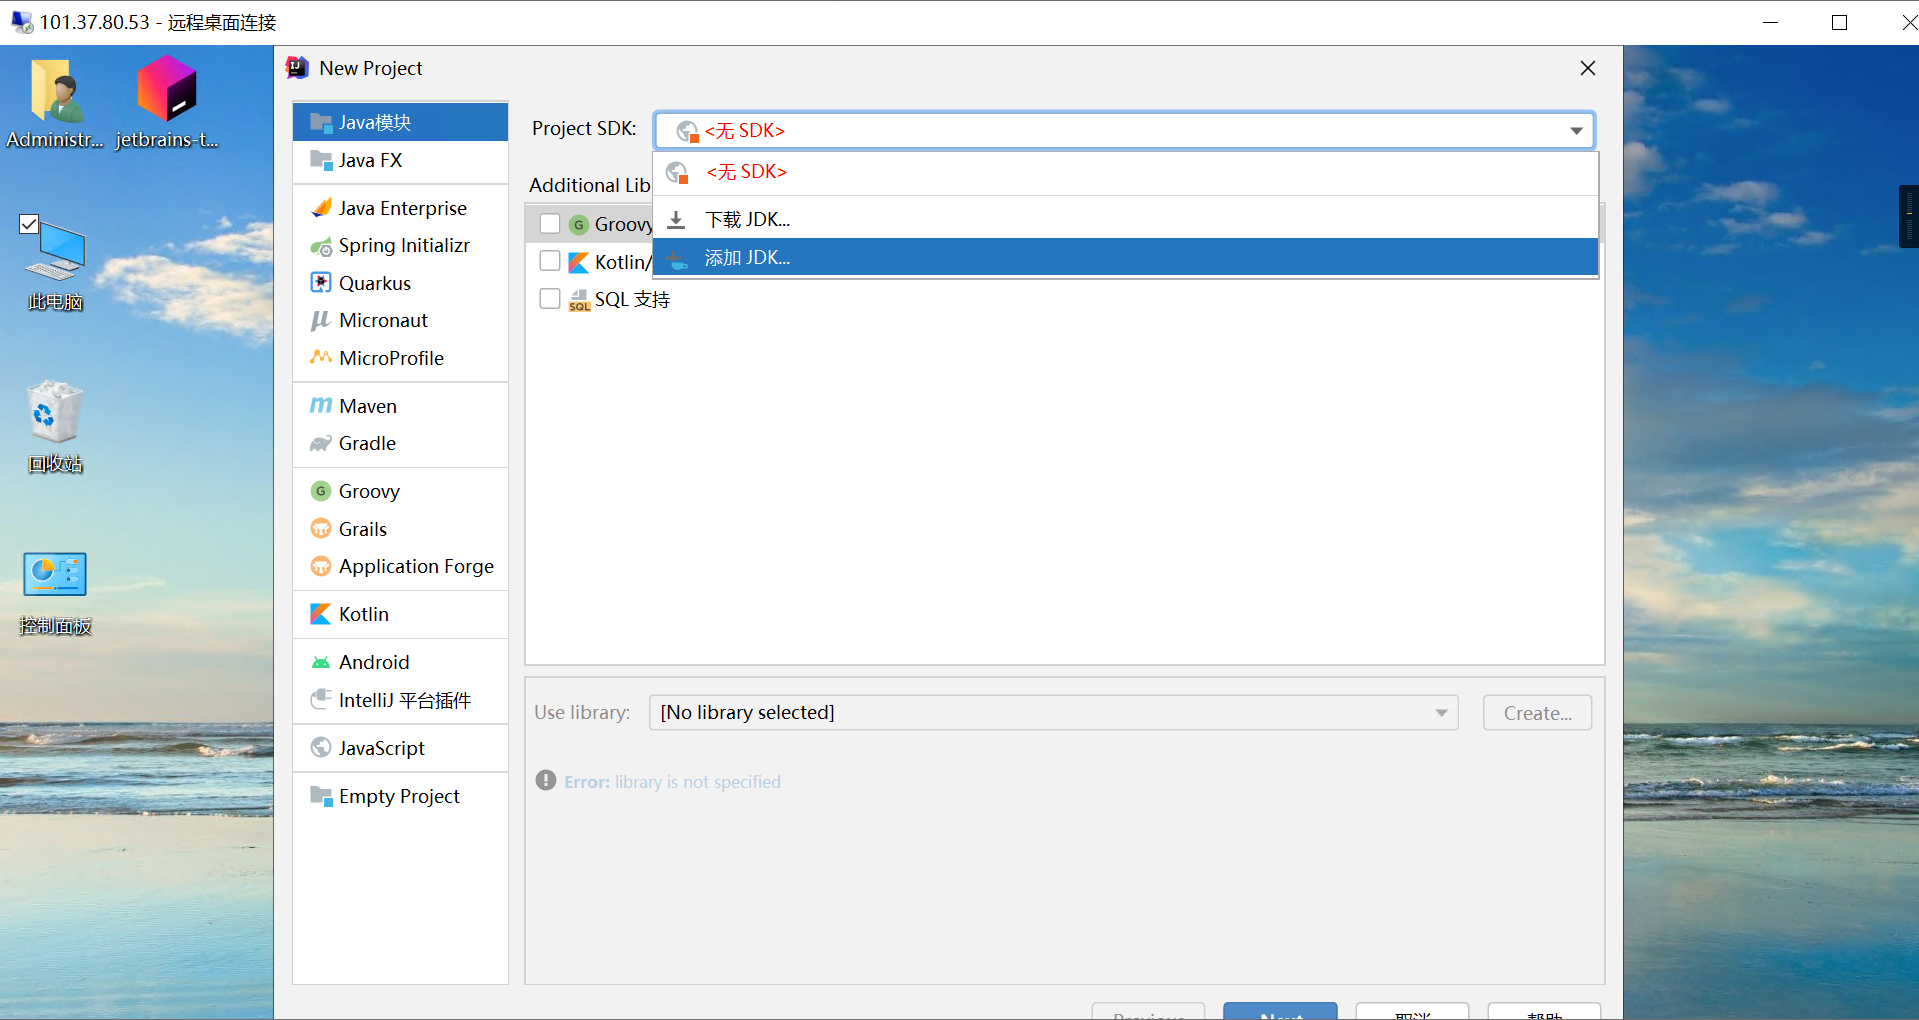This screenshot has height=1020, width=1919.
Task: Select the 回收站 recycle bin icon
Action: 55,426
